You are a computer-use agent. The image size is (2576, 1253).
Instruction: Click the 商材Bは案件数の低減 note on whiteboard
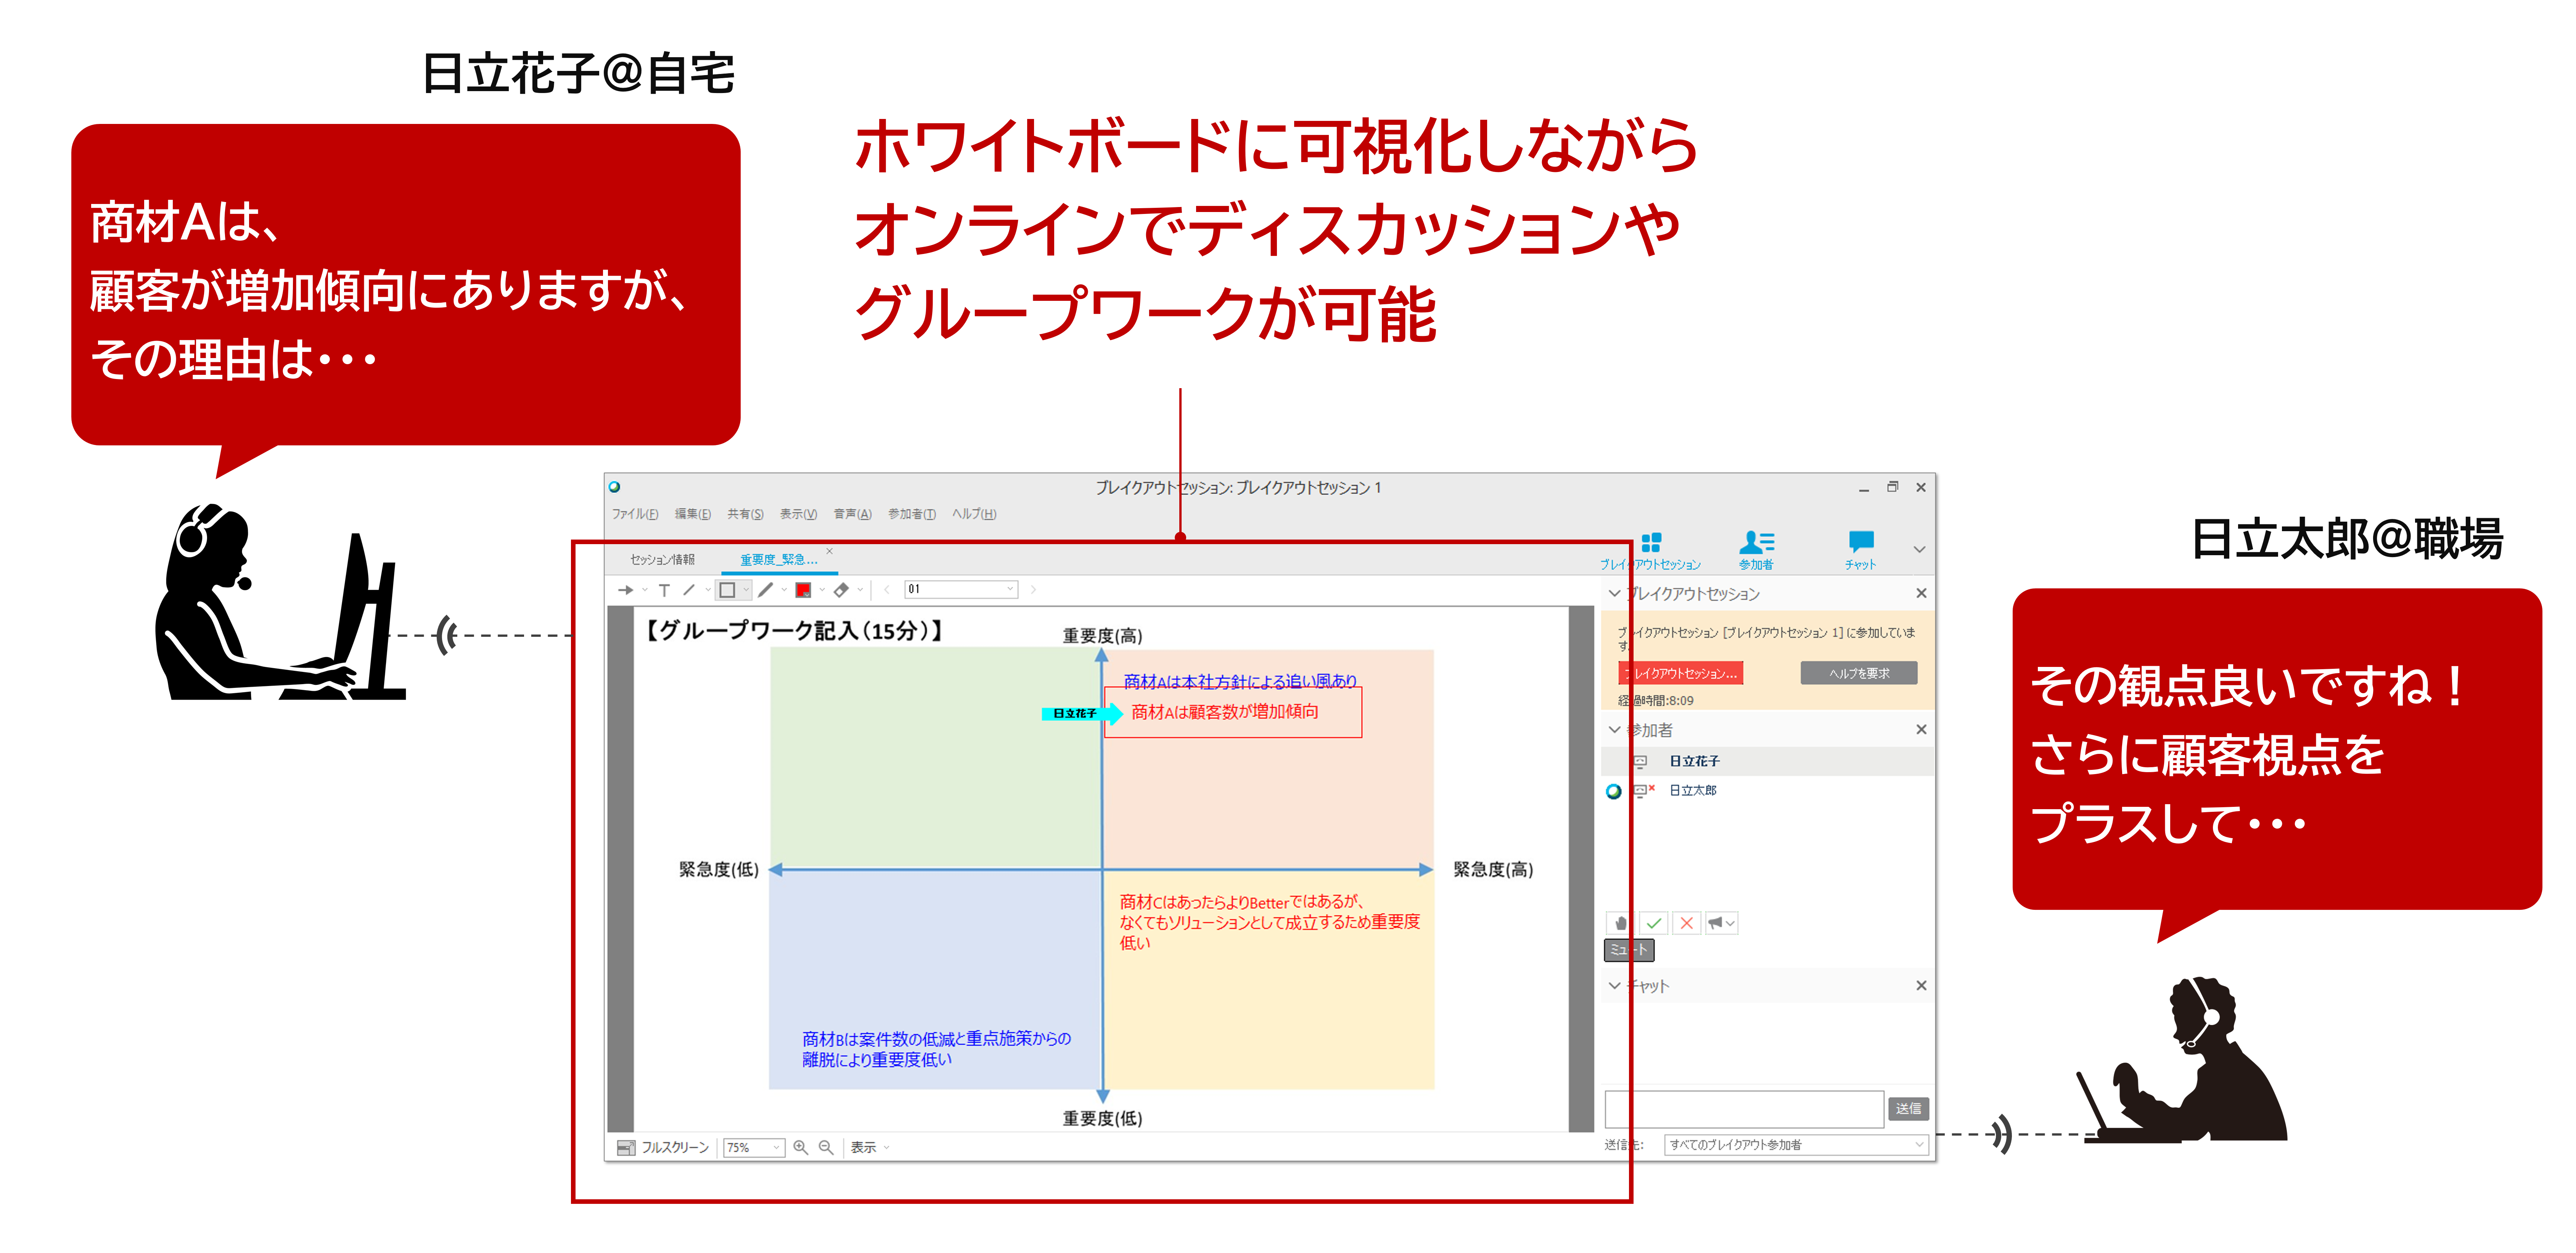point(936,1049)
